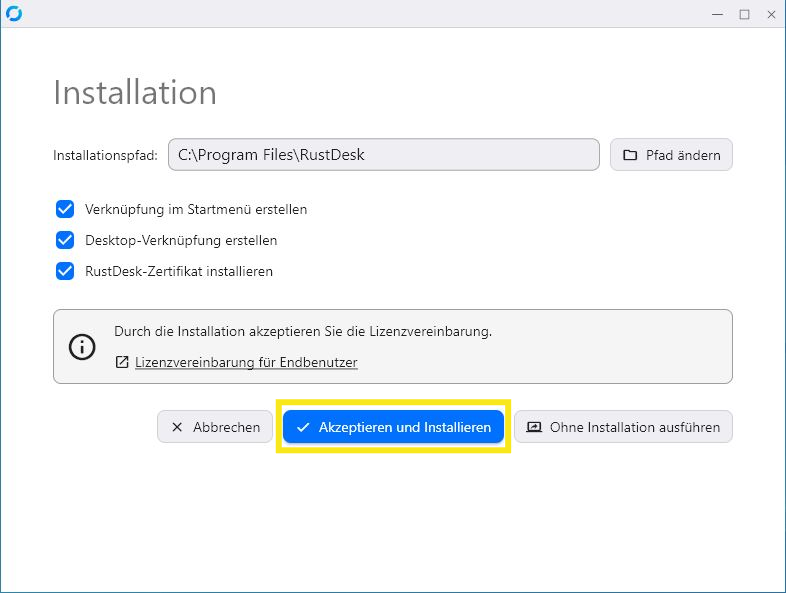Choose Ohne Installation ausführen
Viewport: 786px width, 593px height.
623,427
